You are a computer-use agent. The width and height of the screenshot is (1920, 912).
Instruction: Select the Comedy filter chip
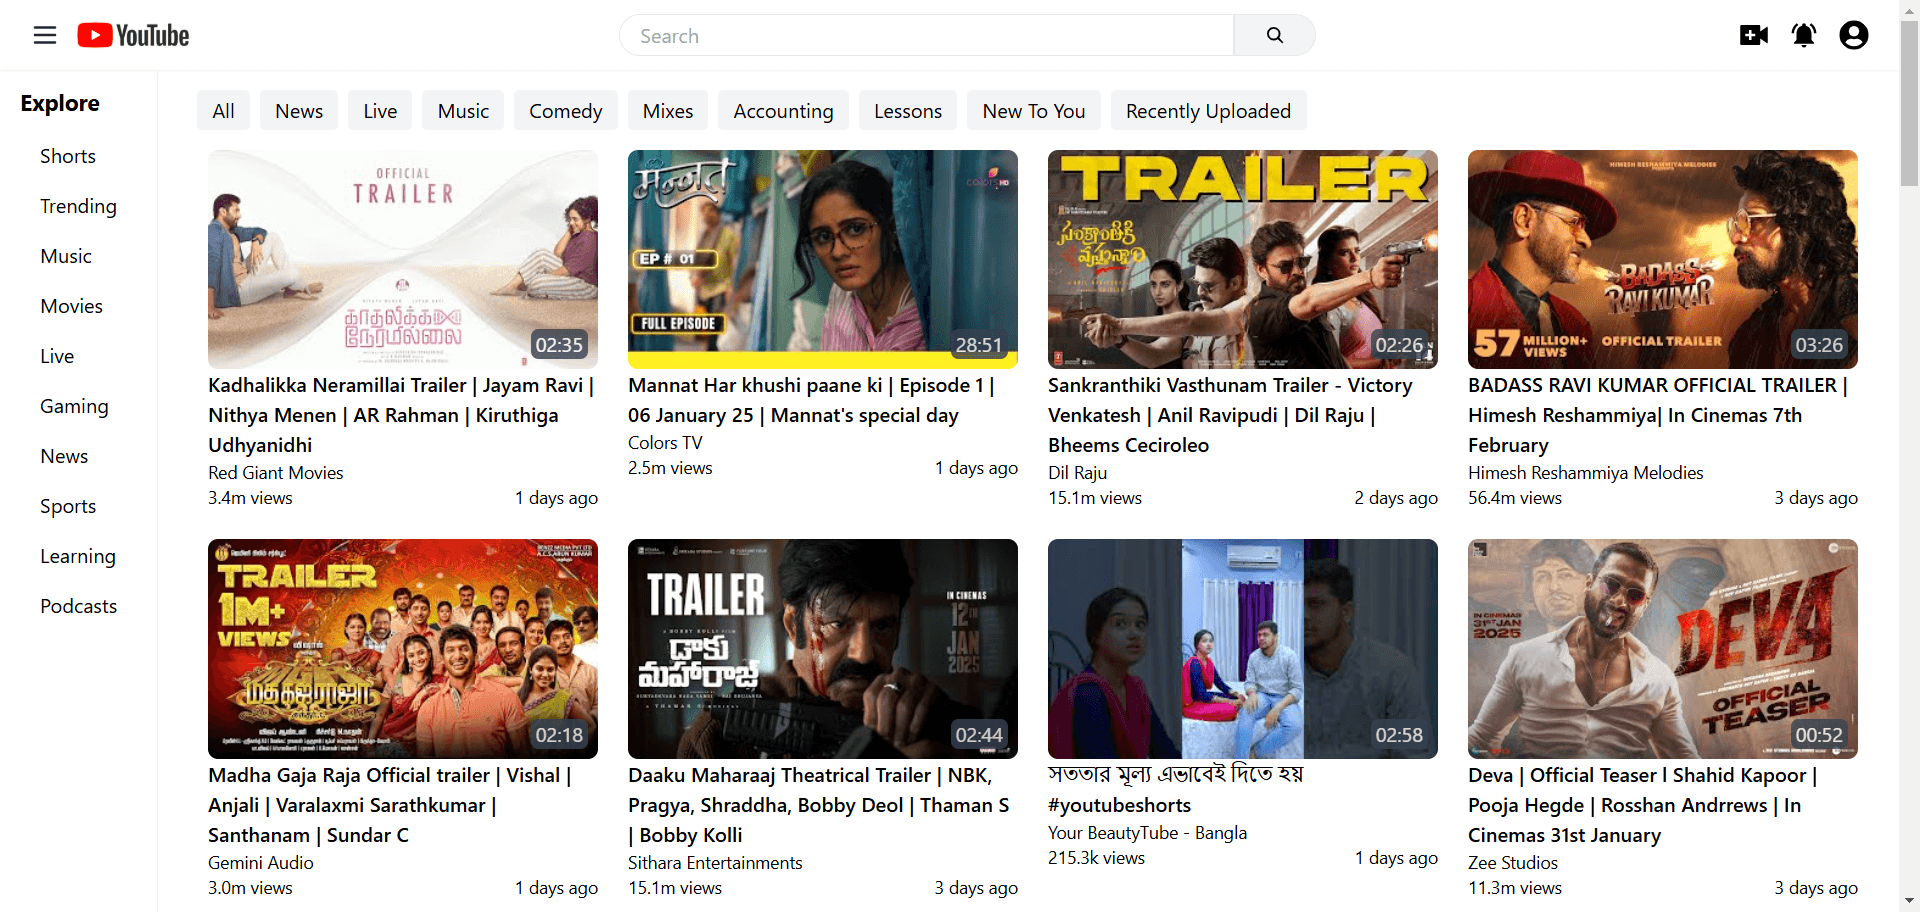tap(566, 111)
